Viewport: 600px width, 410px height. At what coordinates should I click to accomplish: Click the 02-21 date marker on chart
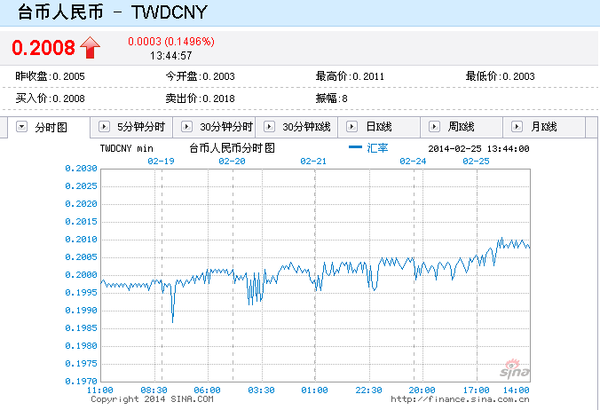(x=314, y=160)
